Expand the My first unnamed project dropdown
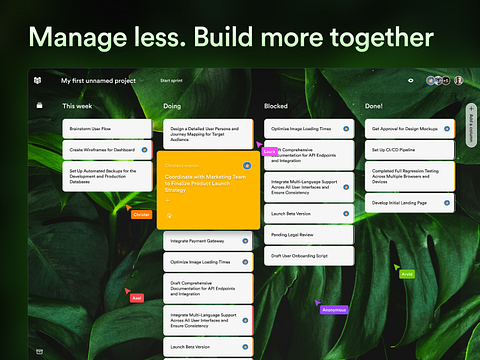Image resolution: width=480 pixels, height=360 pixels. pos(142,81)
